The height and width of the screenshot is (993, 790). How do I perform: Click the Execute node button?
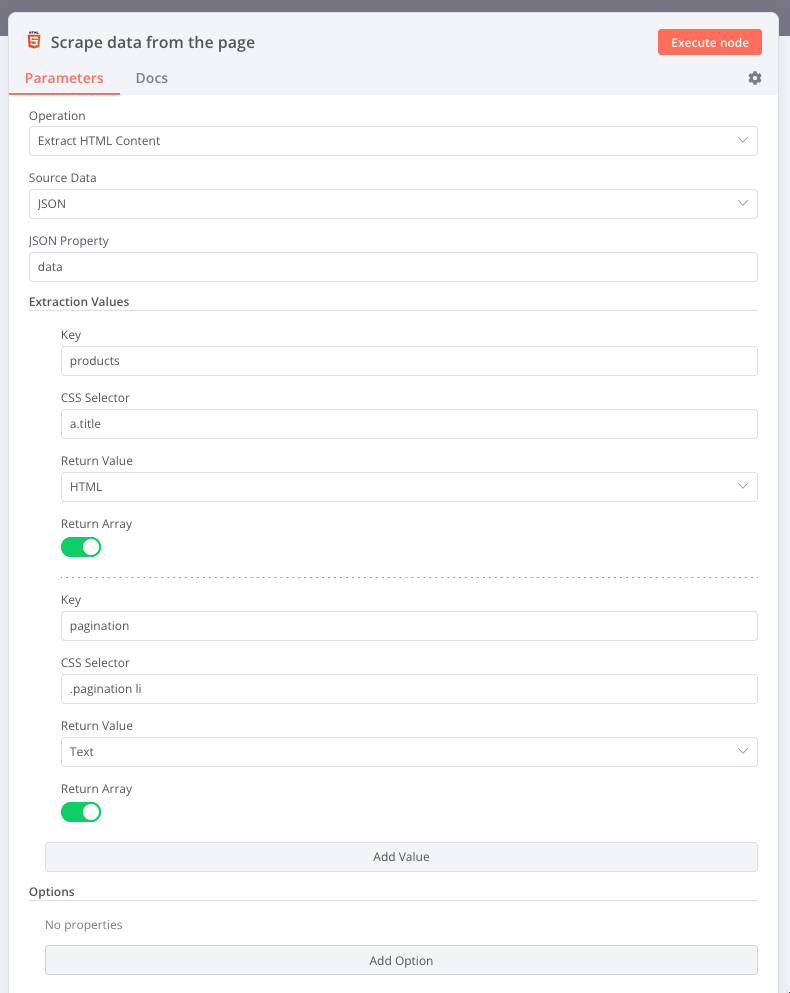click(x=709, y=42)
